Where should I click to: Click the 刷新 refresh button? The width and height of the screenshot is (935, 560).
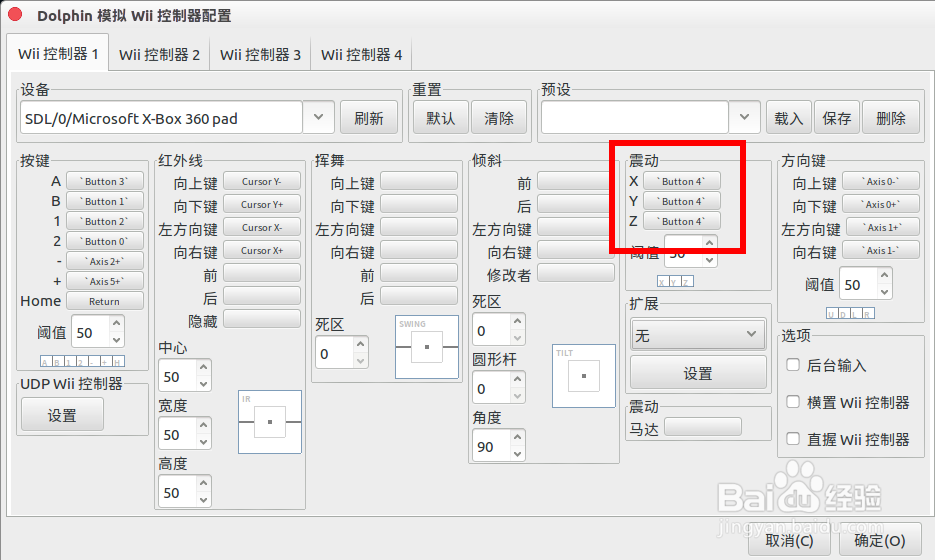[369, 118]
